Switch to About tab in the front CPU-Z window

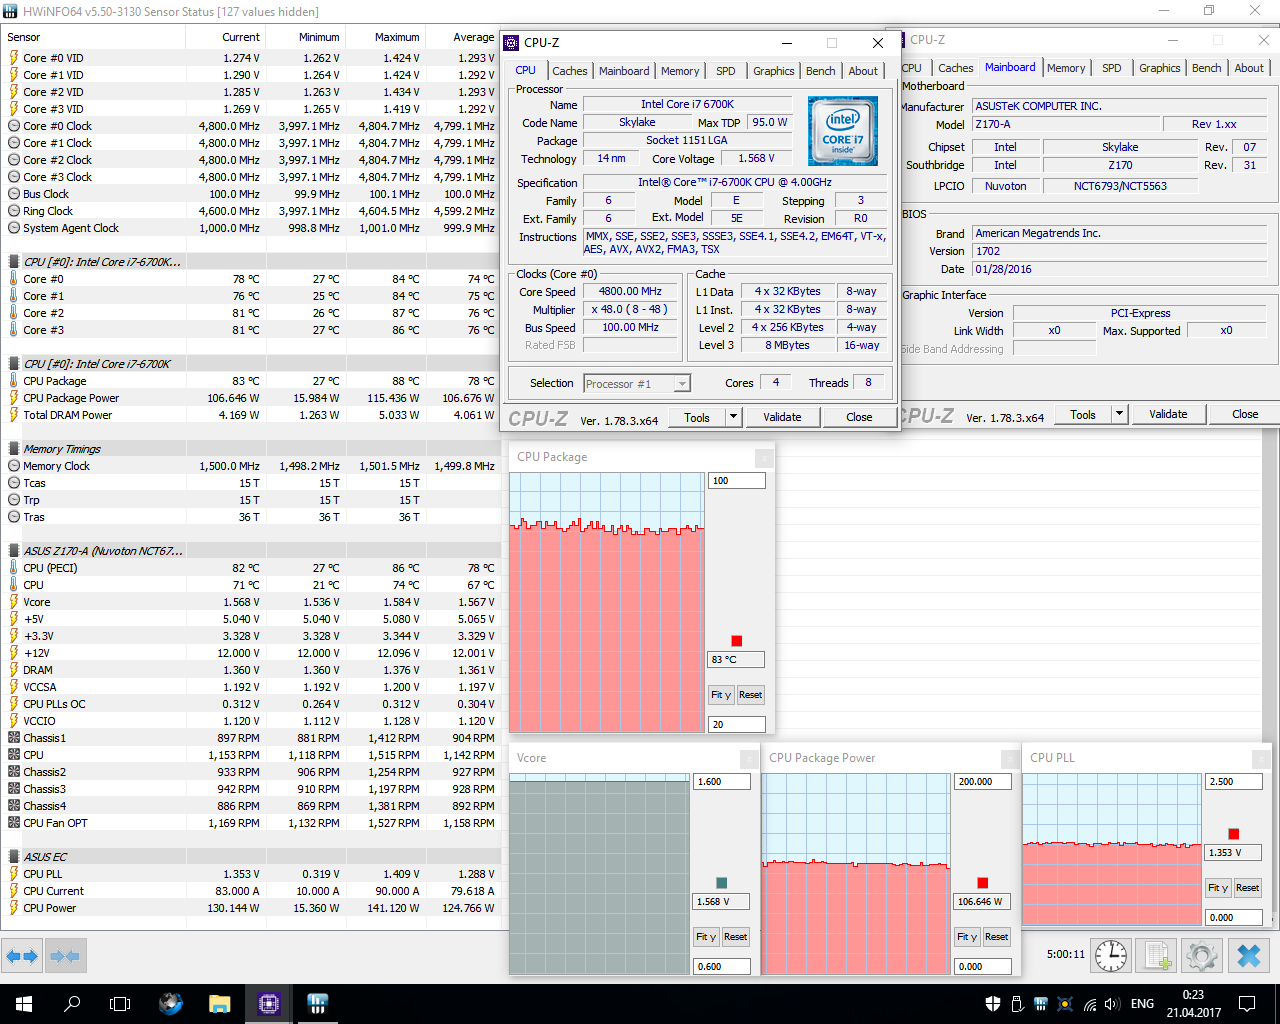863,71
